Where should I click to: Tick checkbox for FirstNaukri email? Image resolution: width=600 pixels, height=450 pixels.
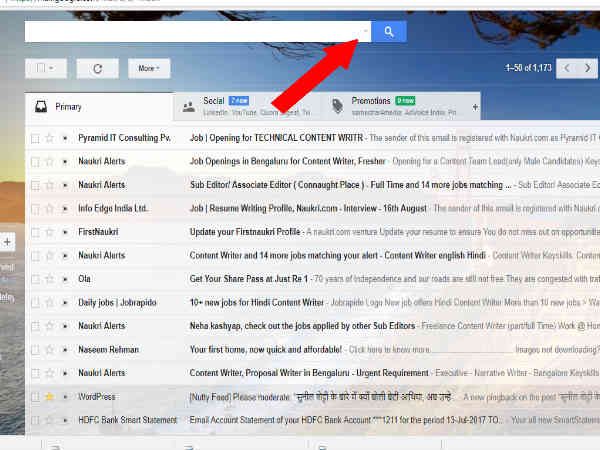[x=35, y=232]
